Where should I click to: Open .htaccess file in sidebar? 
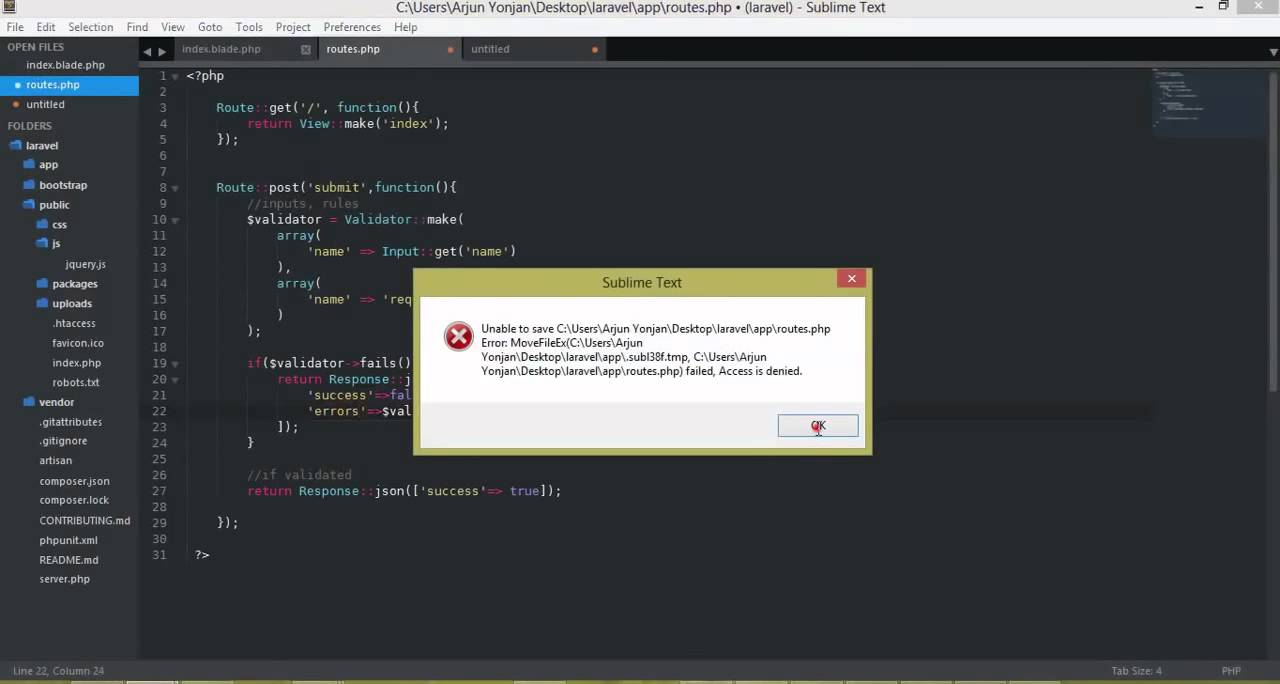click(74, 323)
